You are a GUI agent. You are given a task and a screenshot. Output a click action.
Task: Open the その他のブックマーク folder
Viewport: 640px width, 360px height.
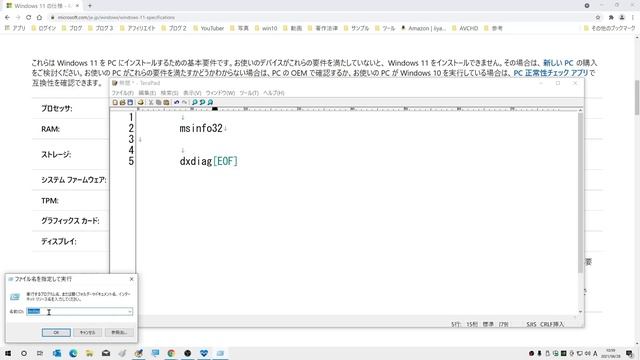point(609,28)
